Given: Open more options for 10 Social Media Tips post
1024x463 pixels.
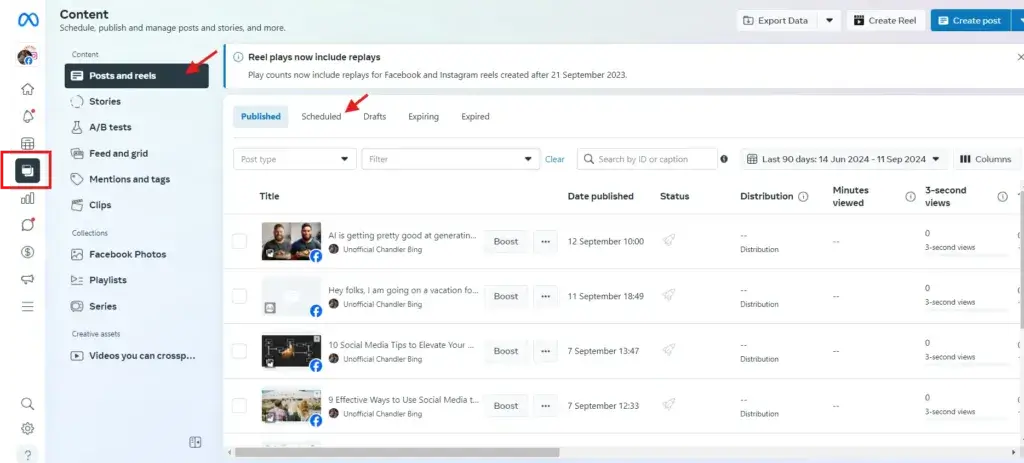Looking at the screenshot, I should [x=545, y=351].
